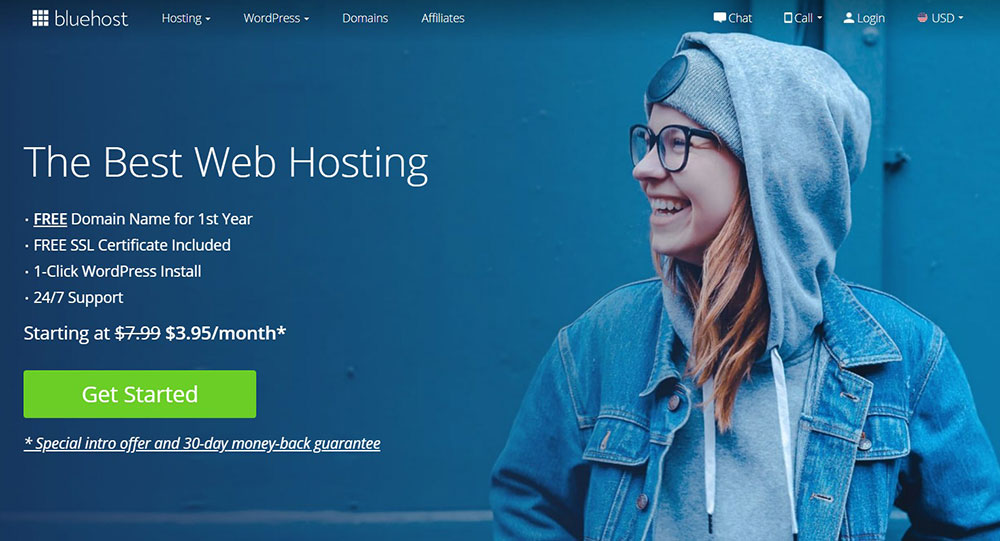The image size is (1000, 541).
Task: Open the Call dropdown arrow
Action: 820,19
